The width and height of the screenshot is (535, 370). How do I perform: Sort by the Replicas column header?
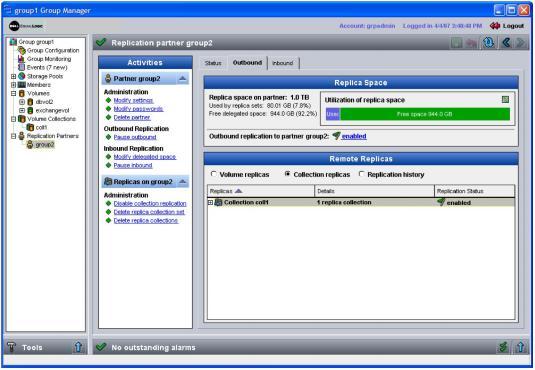[x=261, y=191]
